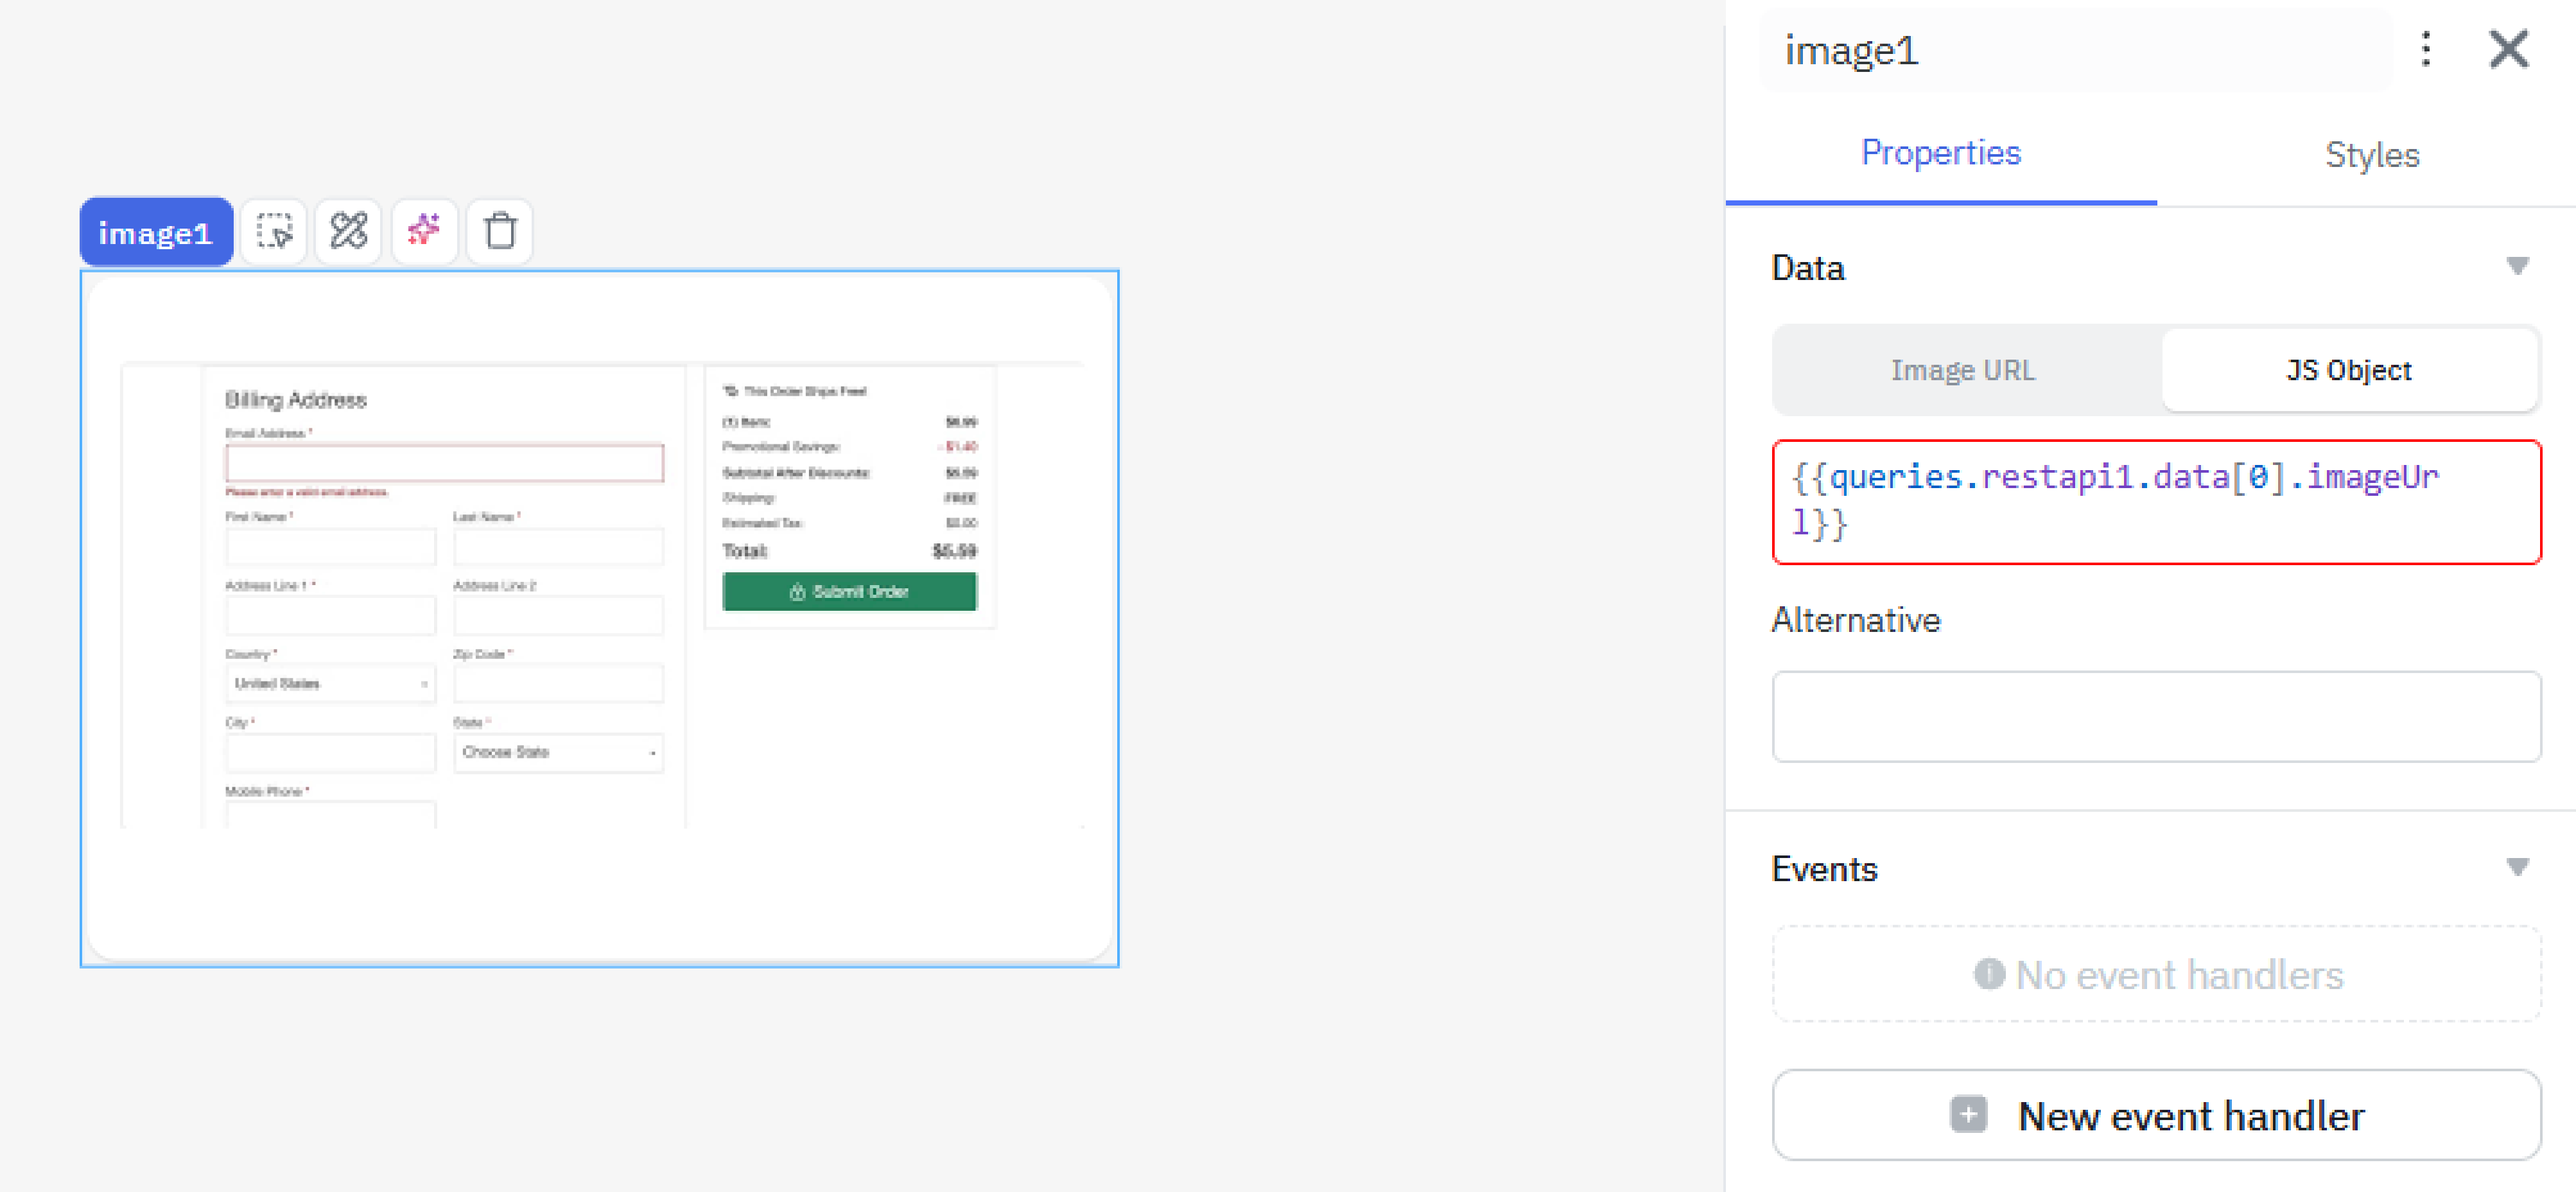The image size is (2576, 1192).
Task: Open the Choose State dropdown in the form preview
Action: [558, 752]
